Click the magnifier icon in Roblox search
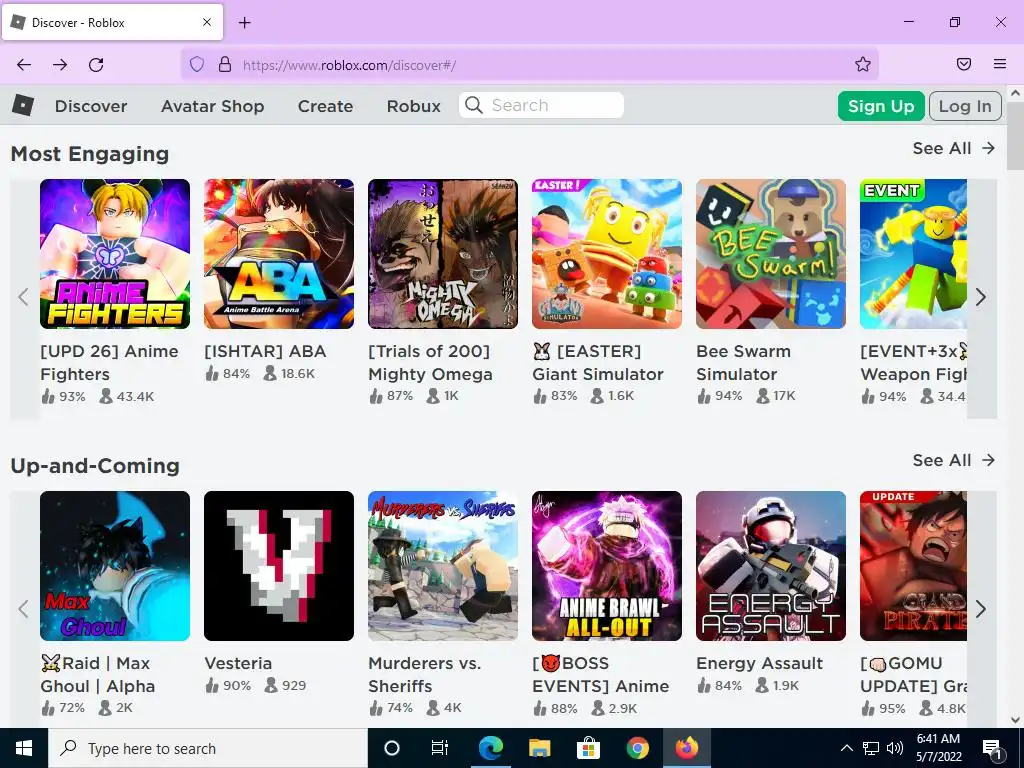Viewport: 1024px width, 768px height. 474,105
